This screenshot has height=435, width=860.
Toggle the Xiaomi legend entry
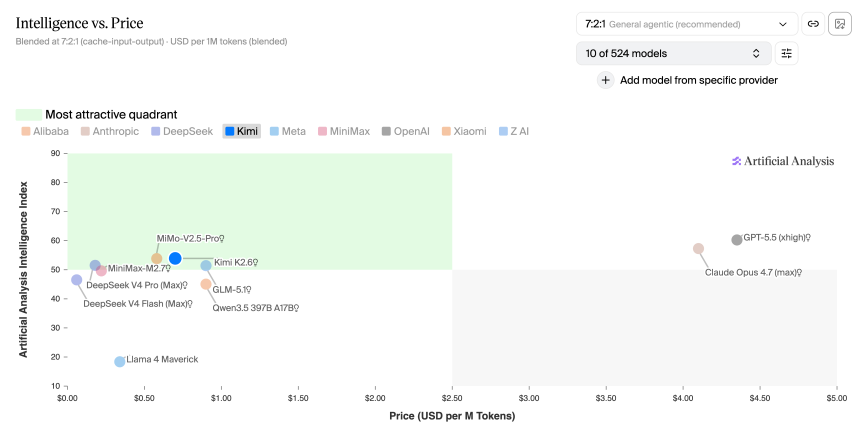pos(464,131)
